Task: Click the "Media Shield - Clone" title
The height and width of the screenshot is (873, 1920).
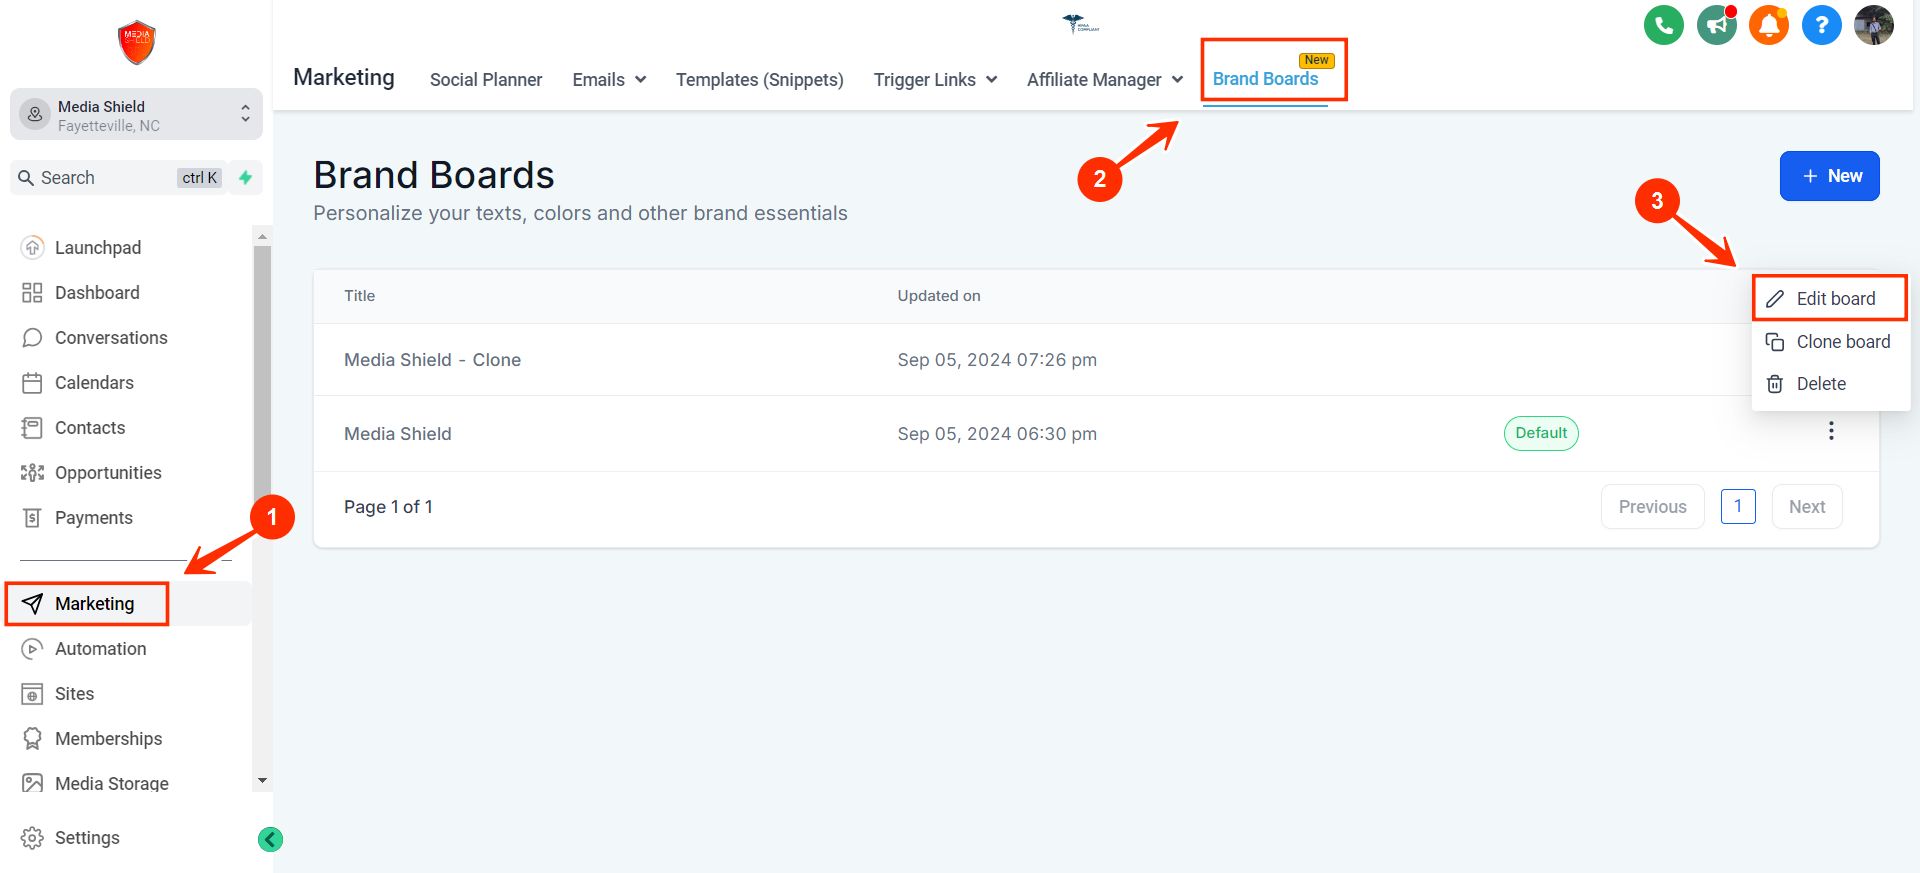Action: click(432, 360)
